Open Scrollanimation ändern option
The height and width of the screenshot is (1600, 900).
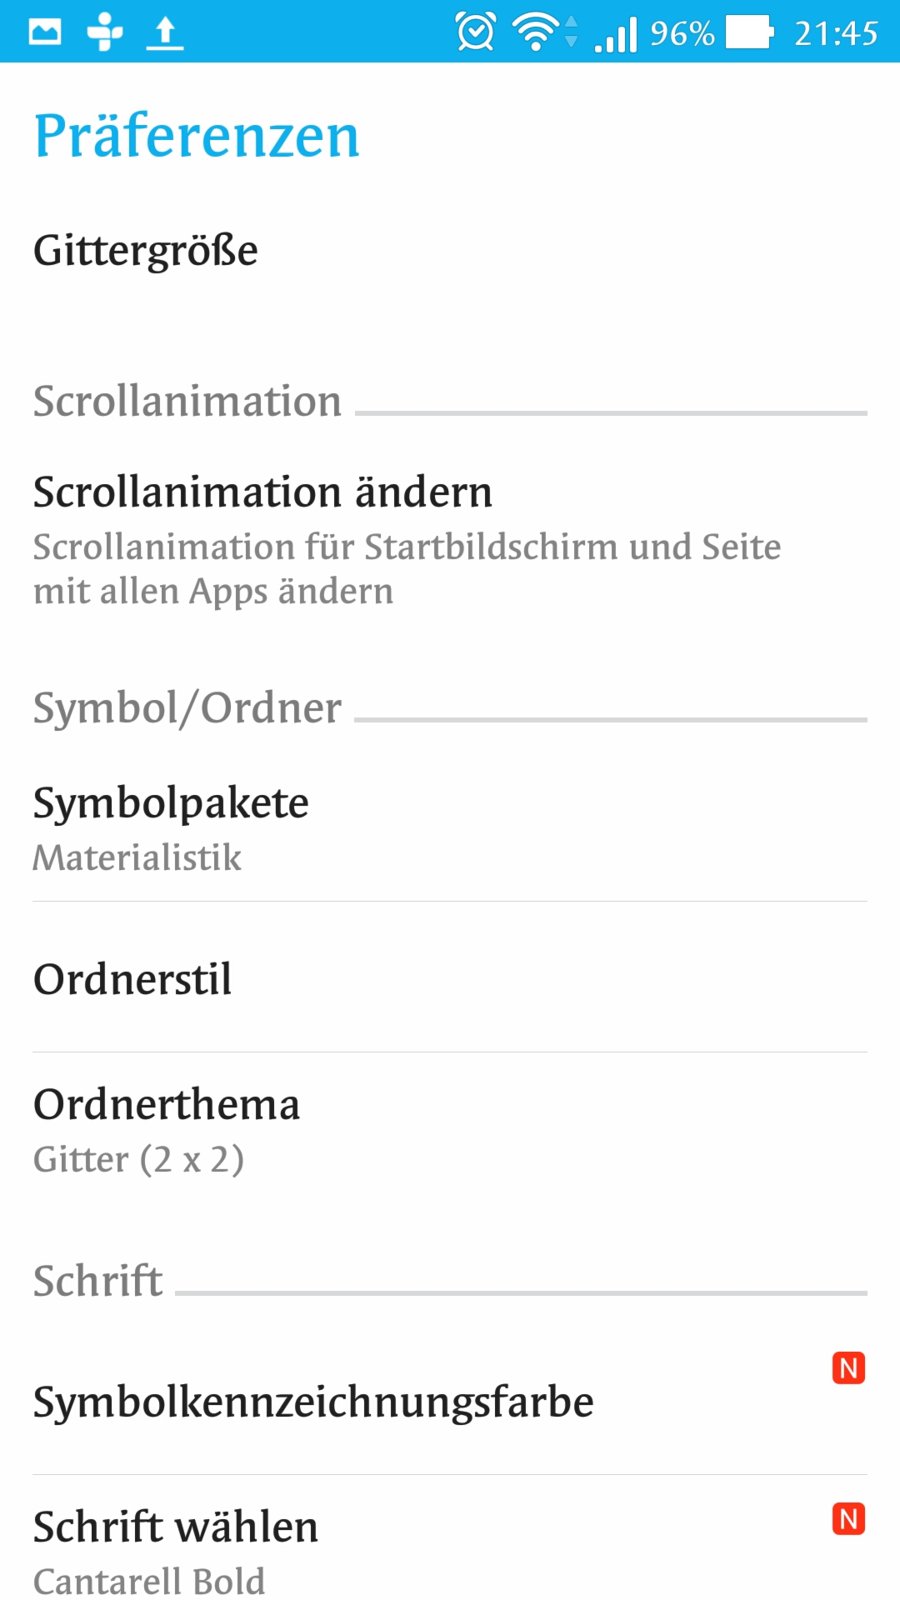tap(263, 492)
